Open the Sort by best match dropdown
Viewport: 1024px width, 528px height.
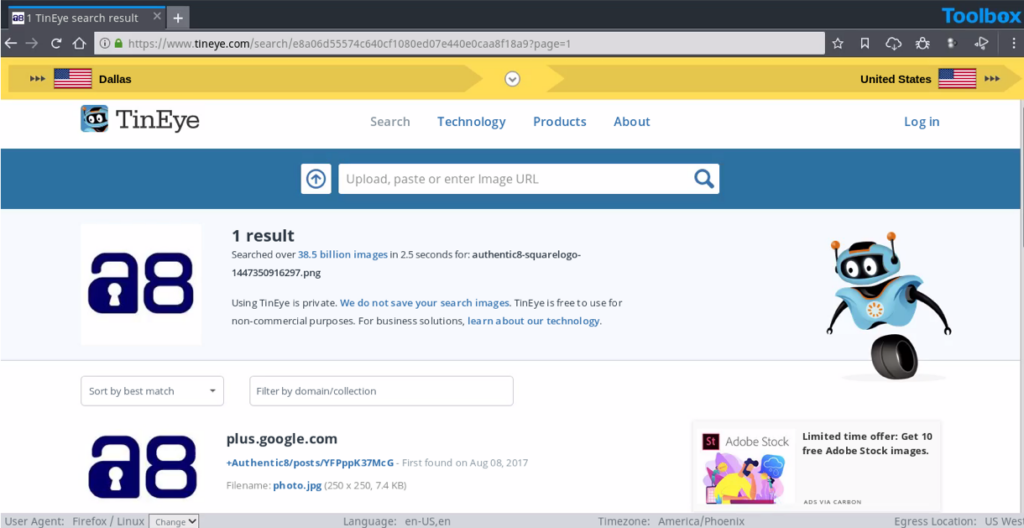152,391
